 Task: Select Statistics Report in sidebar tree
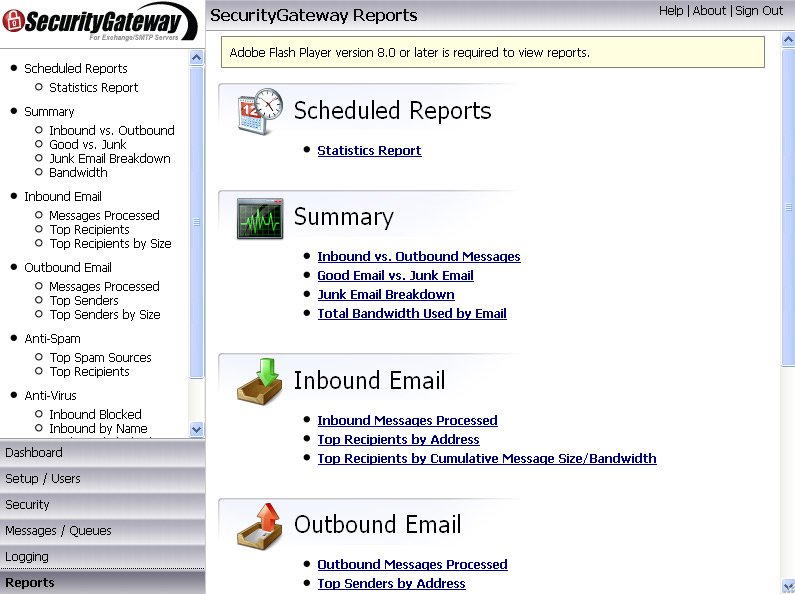[x=94, y=88]
